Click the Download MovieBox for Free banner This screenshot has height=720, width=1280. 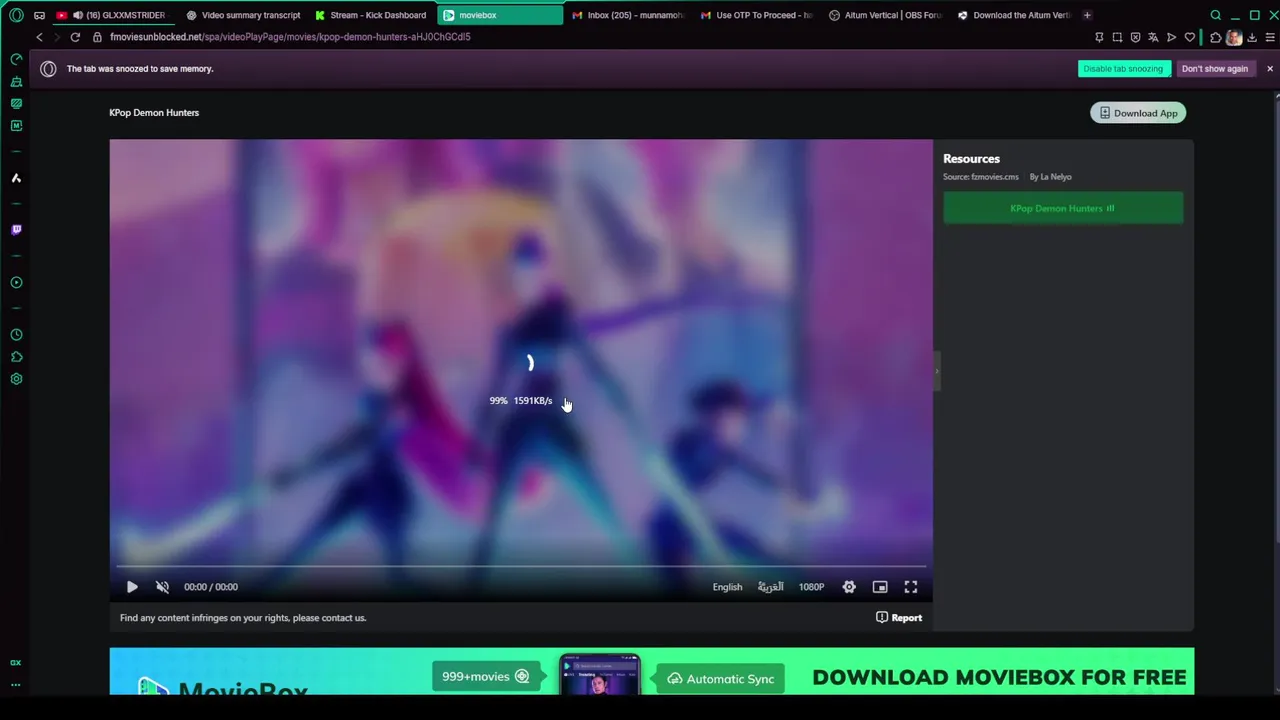(x=652, y=671)
